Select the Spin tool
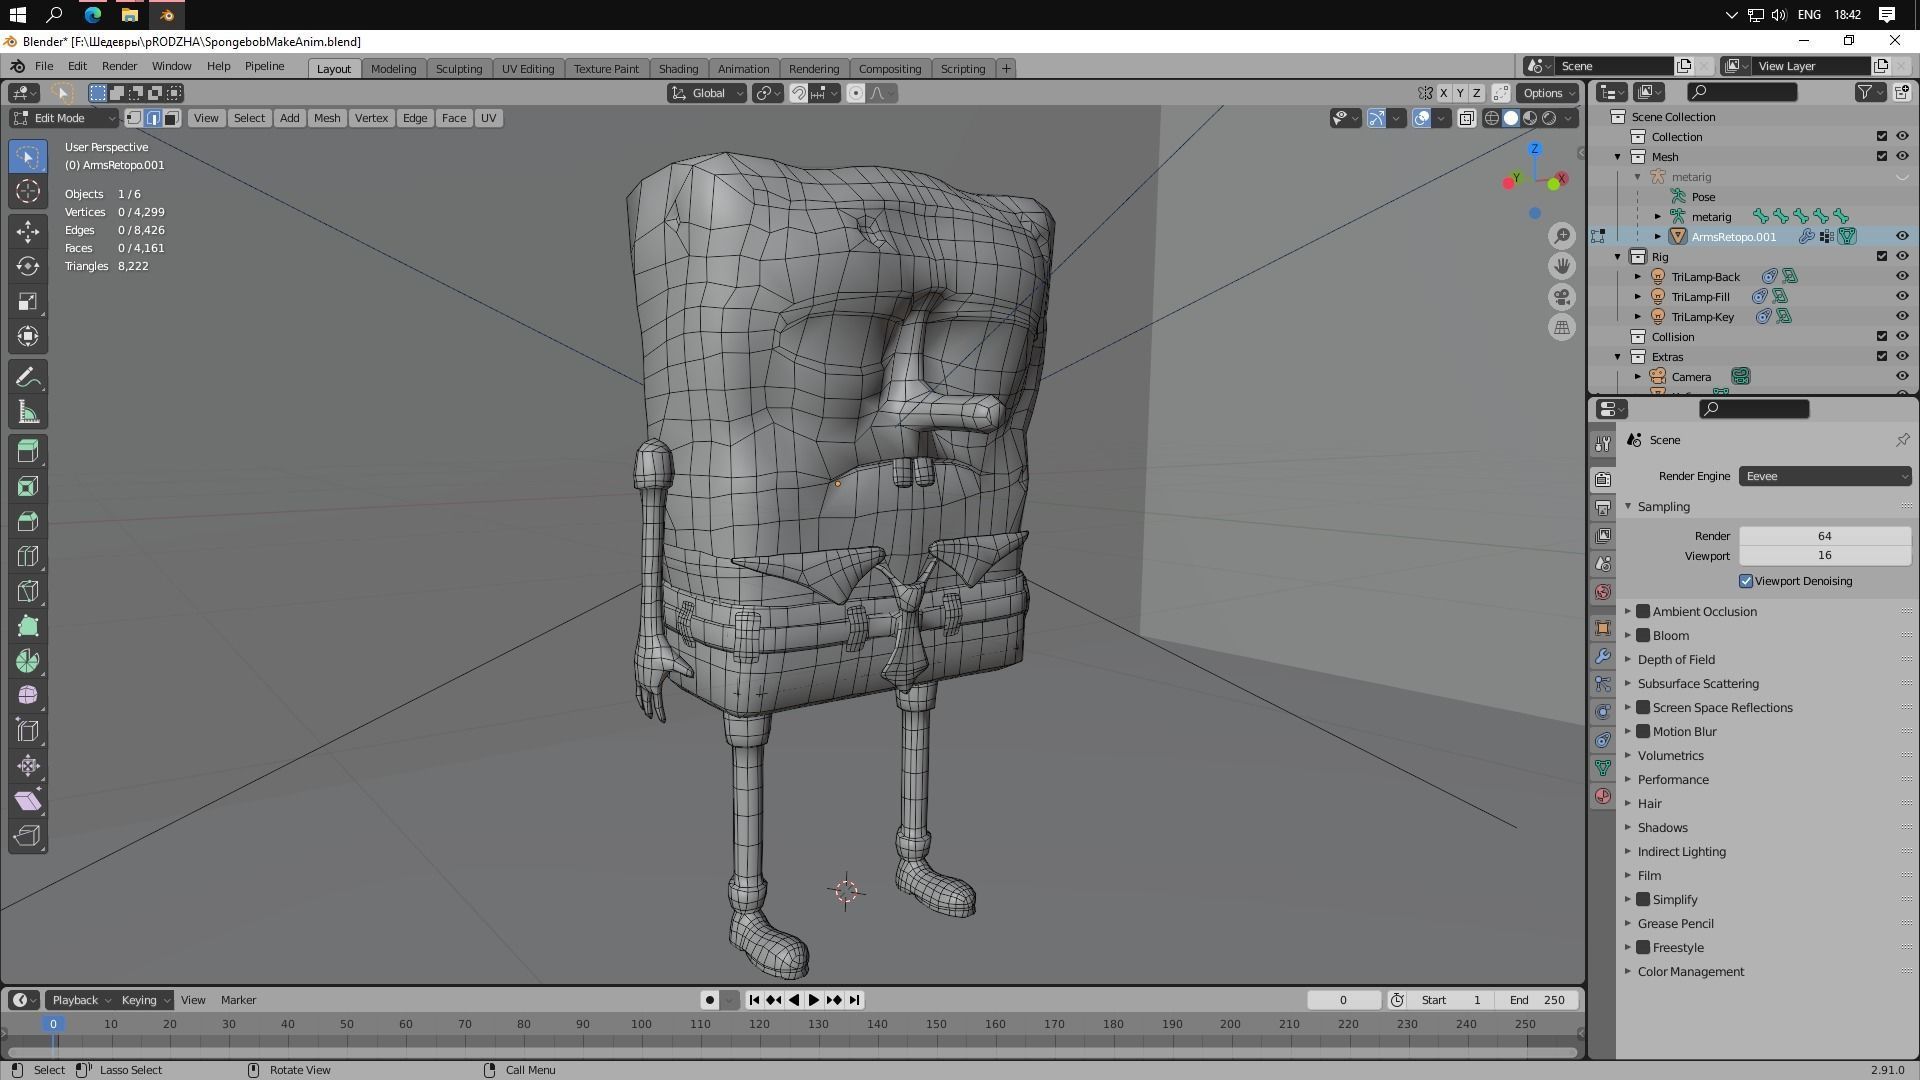Screen dimensions: 1920x1080 point(28,661)
